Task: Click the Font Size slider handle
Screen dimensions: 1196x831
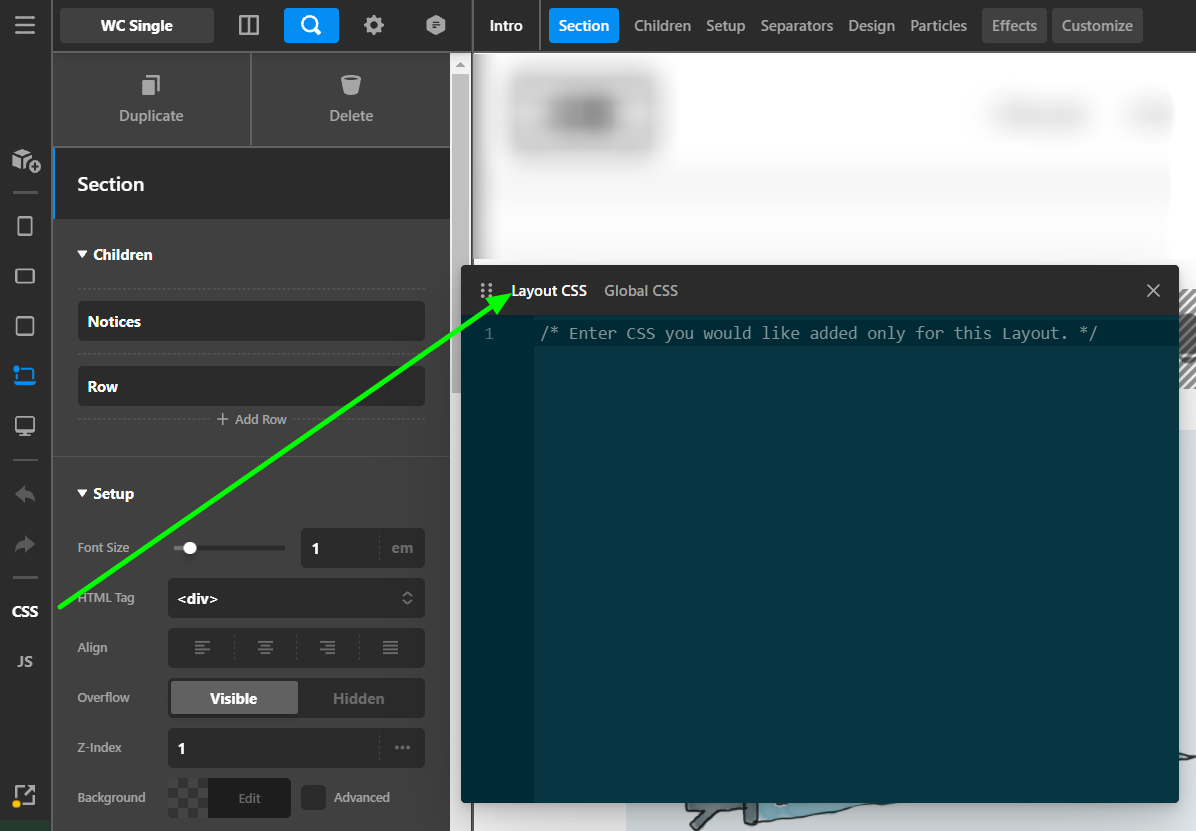Action: (190, 548)
